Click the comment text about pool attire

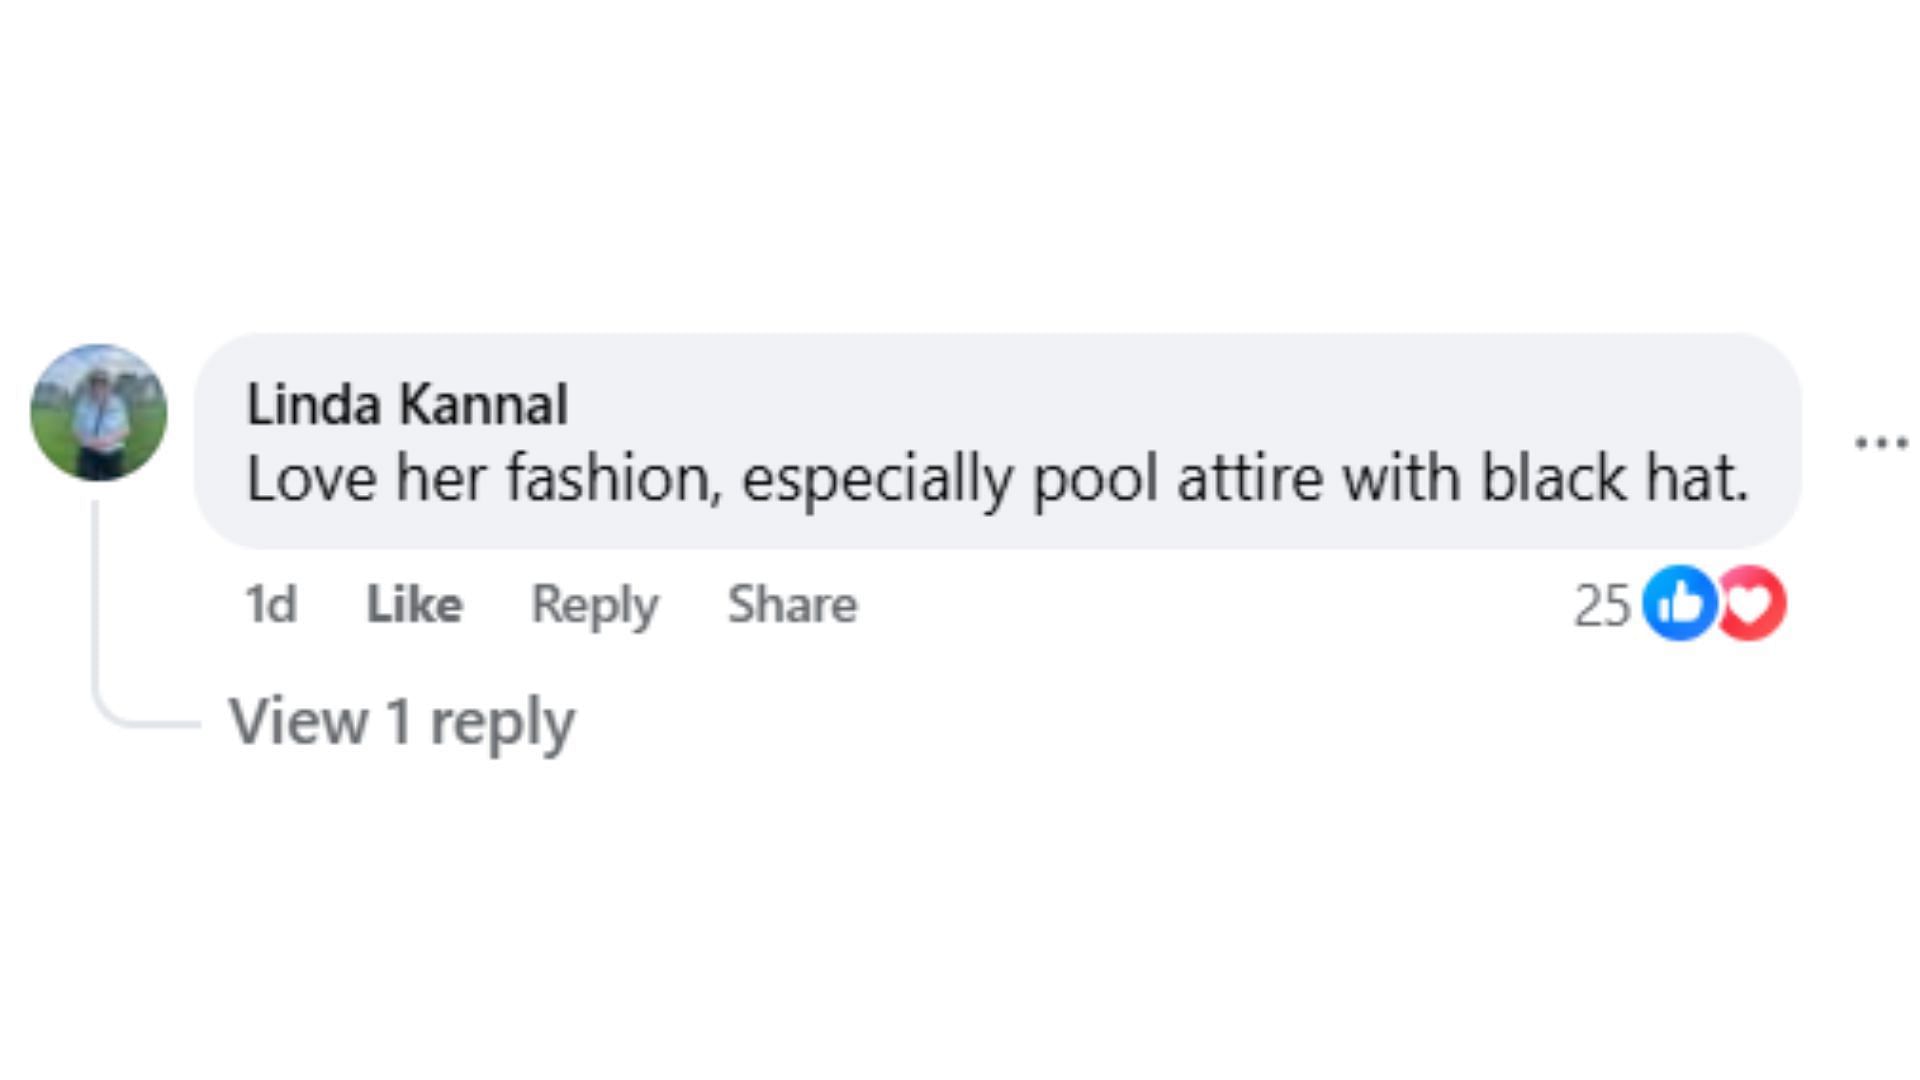(x=996, y=478)
